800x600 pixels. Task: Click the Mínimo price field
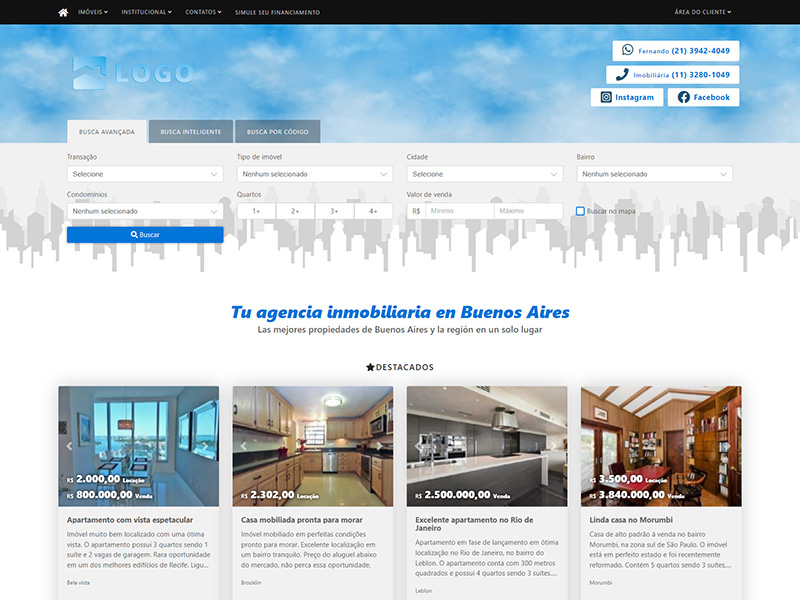click(x=459, y=211)
